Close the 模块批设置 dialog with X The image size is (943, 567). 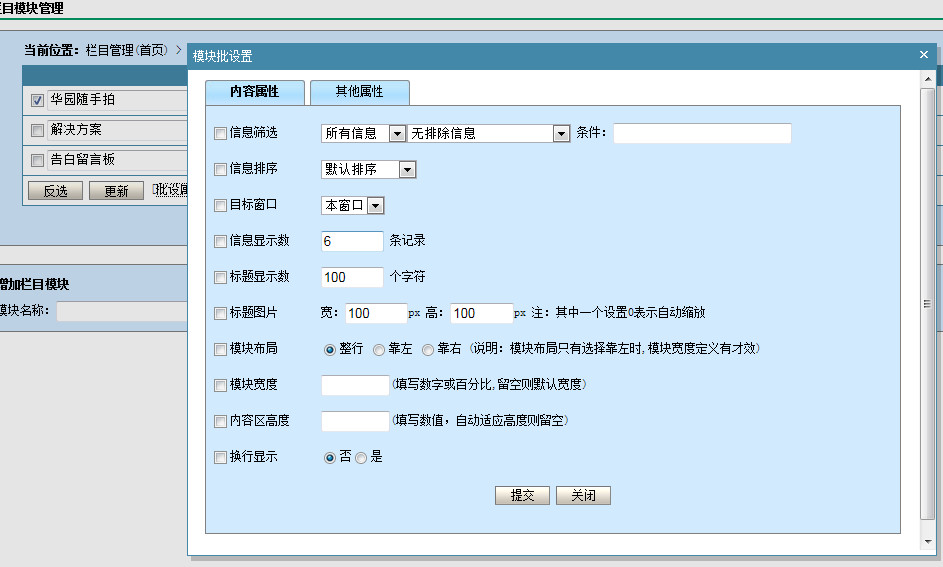tap(924, 56)
